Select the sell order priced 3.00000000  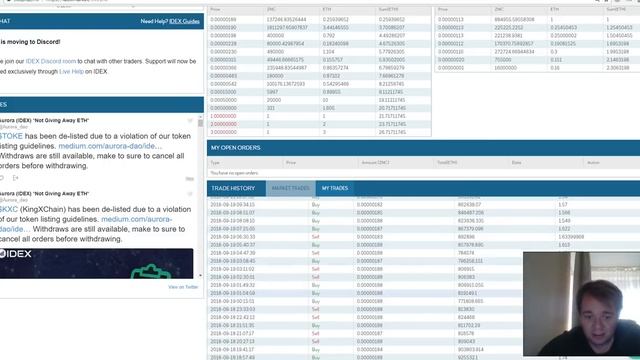[x=319, y=132]
